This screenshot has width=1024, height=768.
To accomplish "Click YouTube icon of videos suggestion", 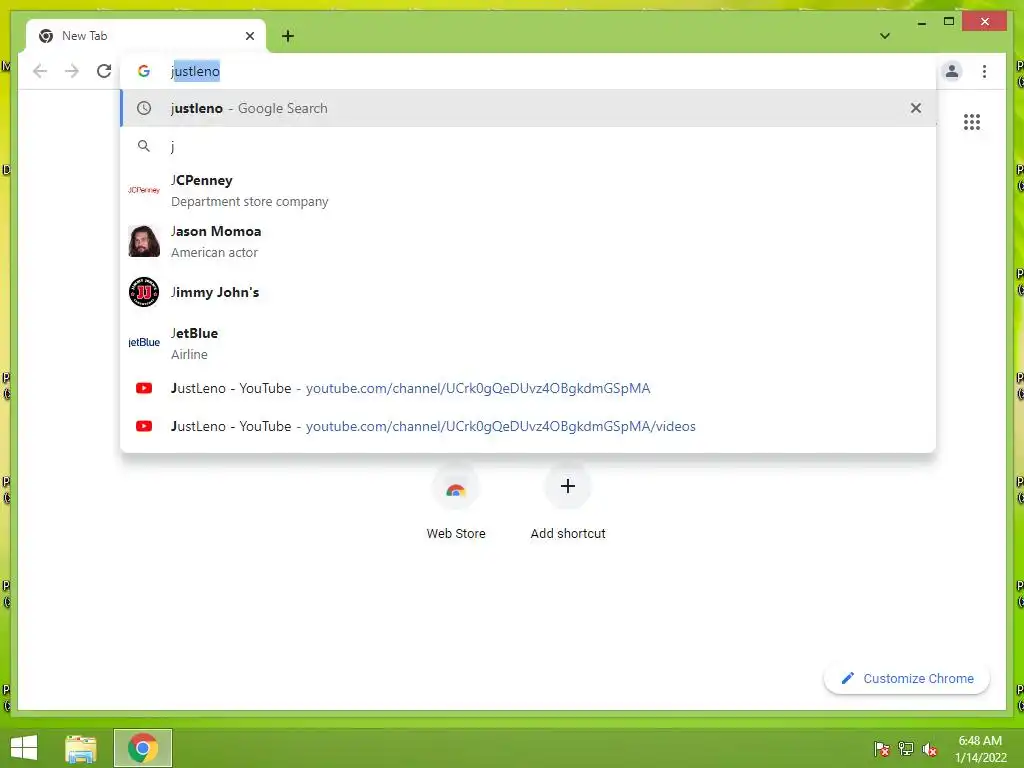I will 144,426.
